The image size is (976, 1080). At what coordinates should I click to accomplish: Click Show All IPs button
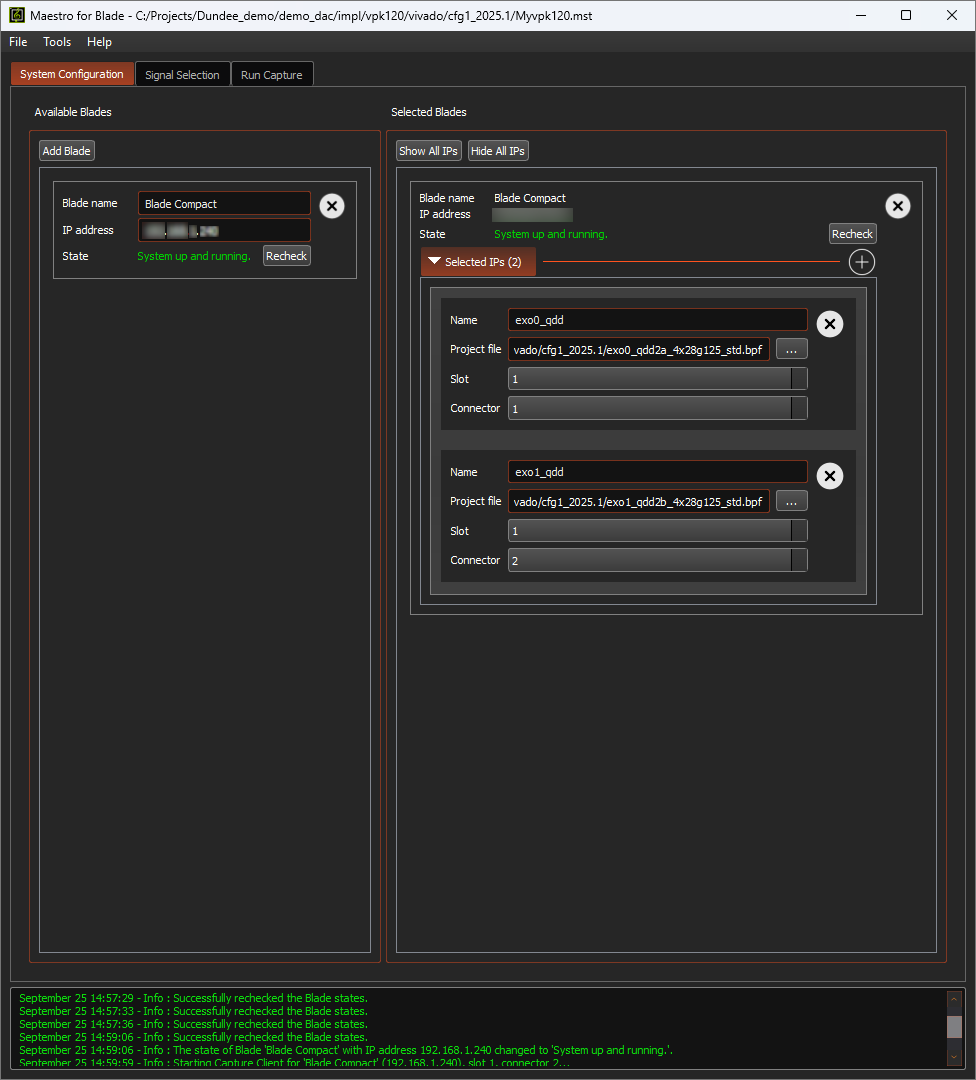click(x=428, y=151)
